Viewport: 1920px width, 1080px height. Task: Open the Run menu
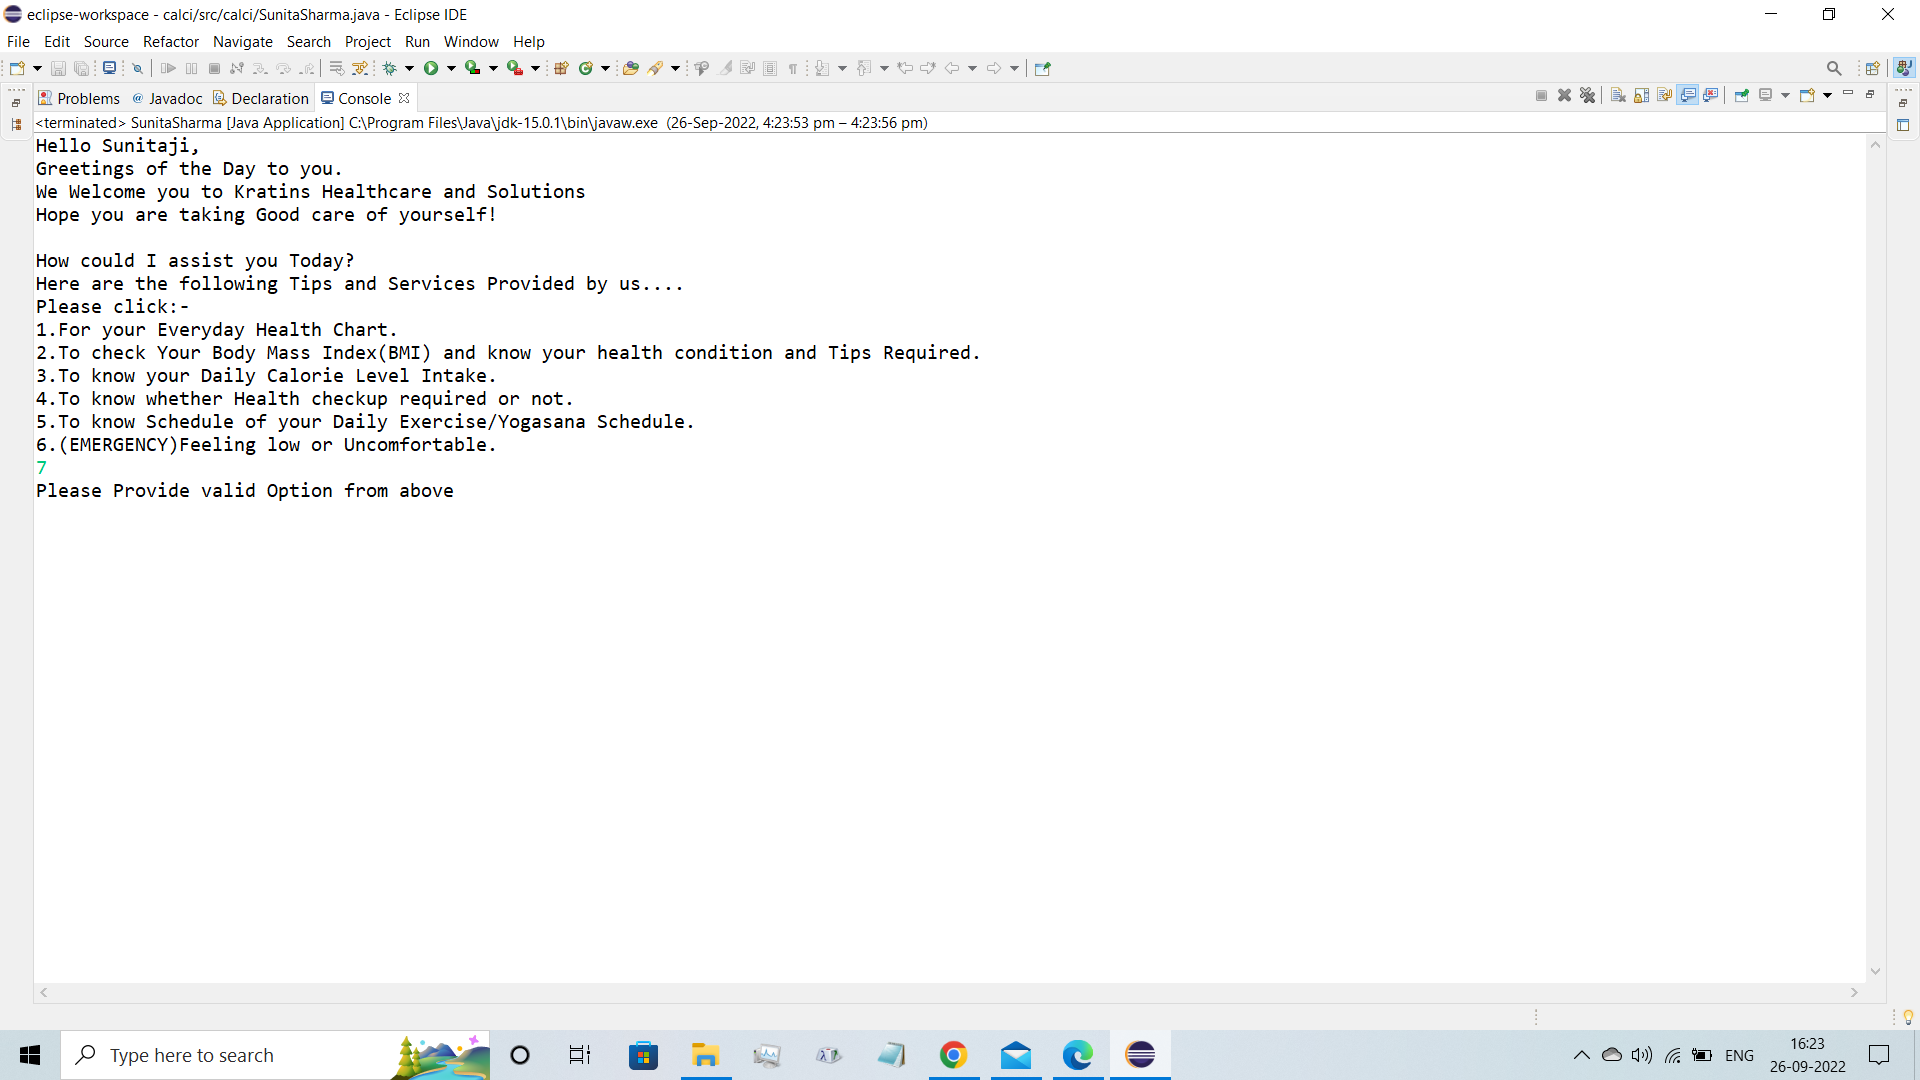coord(417,42)
